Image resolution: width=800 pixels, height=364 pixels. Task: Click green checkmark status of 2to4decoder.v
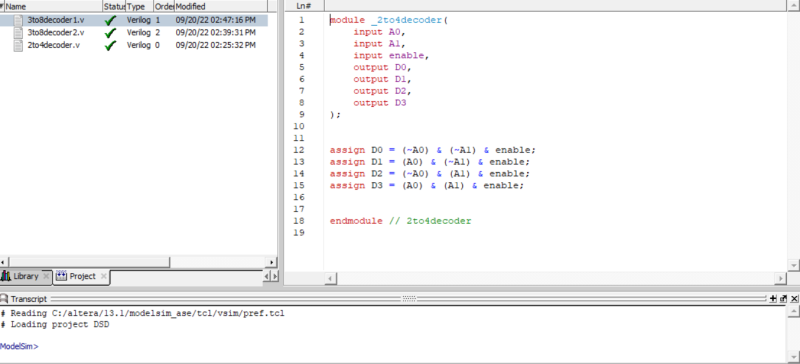tap(110, 45)
